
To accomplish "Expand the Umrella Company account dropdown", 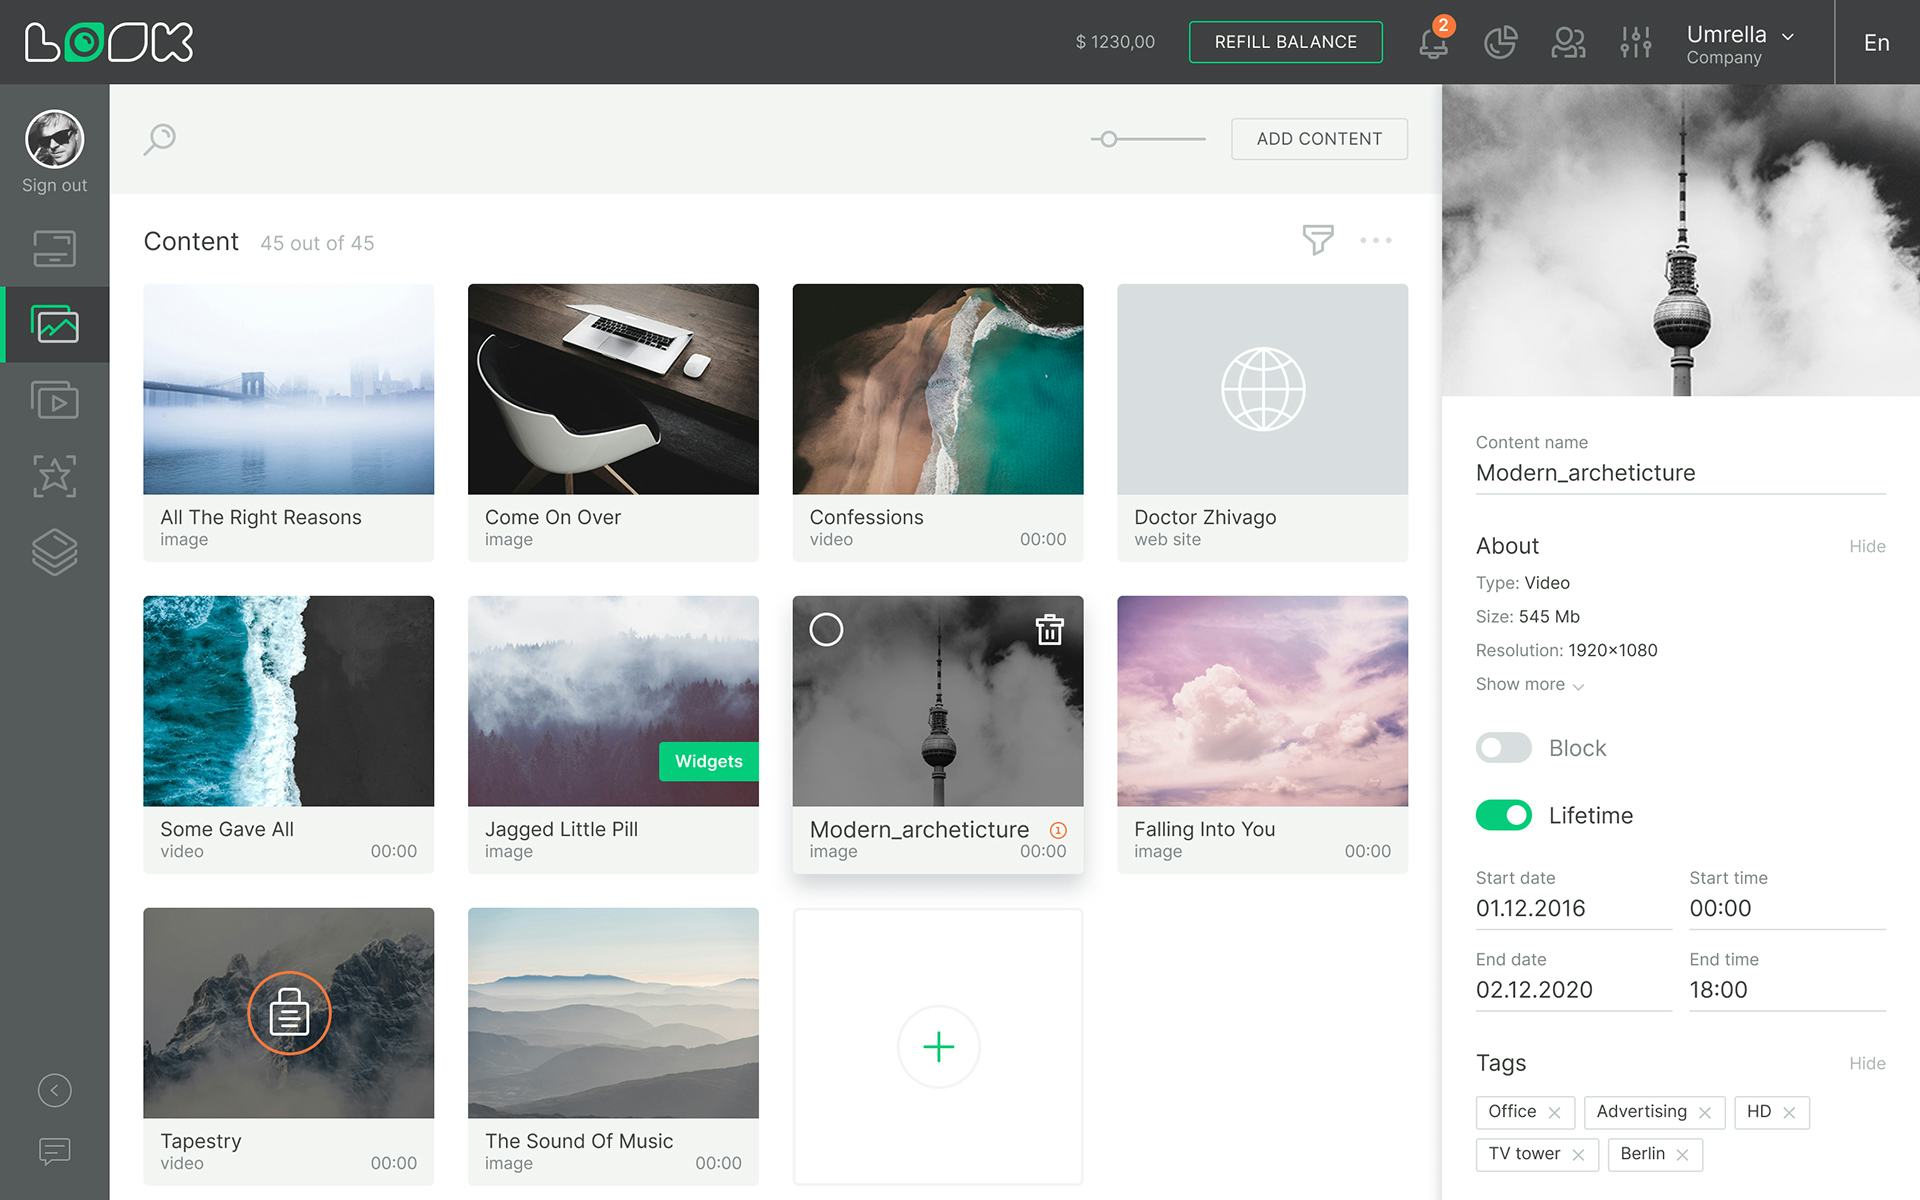I will (x=1740, y=43).
